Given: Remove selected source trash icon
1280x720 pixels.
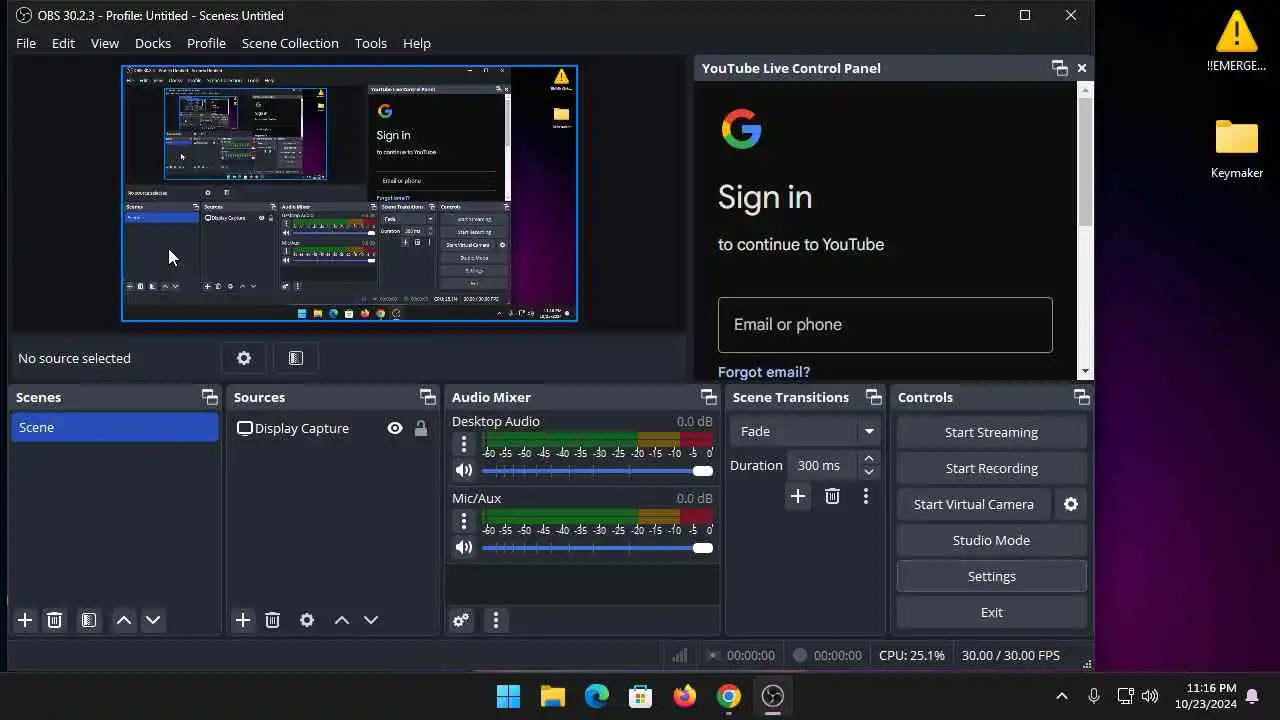Looking at the screenshot, I should (x=272, y=620).
